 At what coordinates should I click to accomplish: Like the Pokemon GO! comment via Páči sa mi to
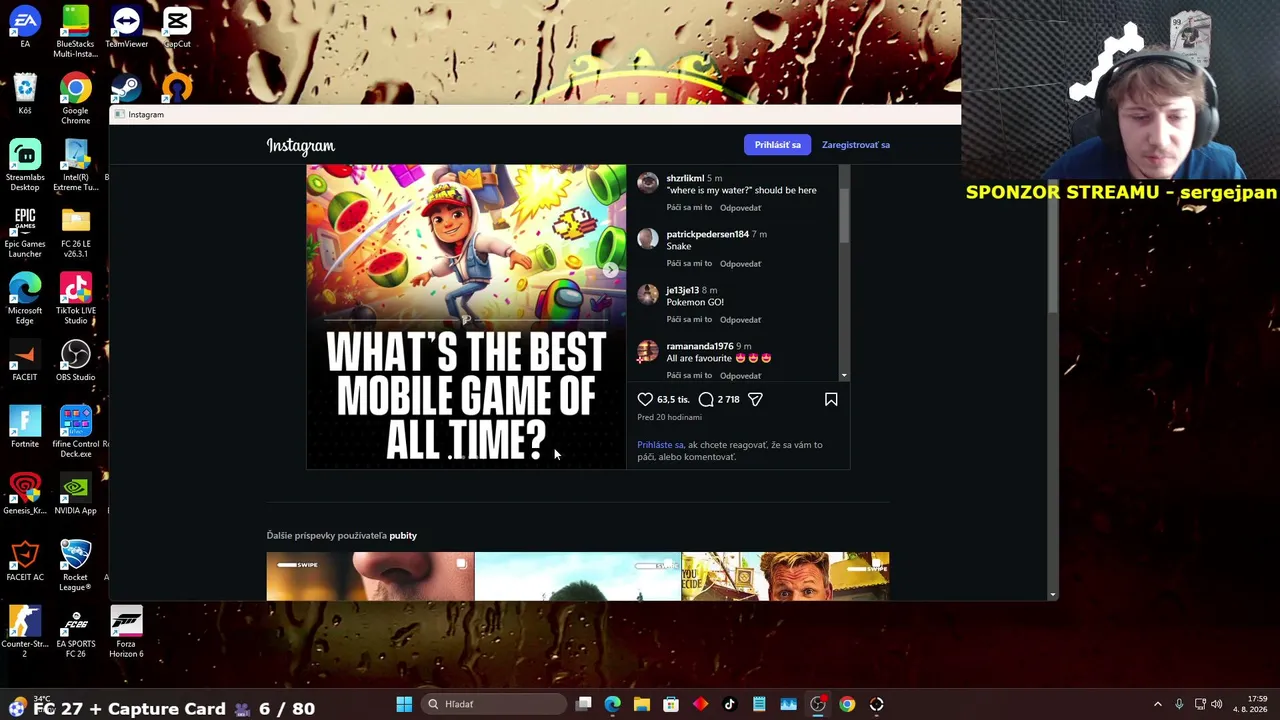pyautogui.click(x=689, y=320)
